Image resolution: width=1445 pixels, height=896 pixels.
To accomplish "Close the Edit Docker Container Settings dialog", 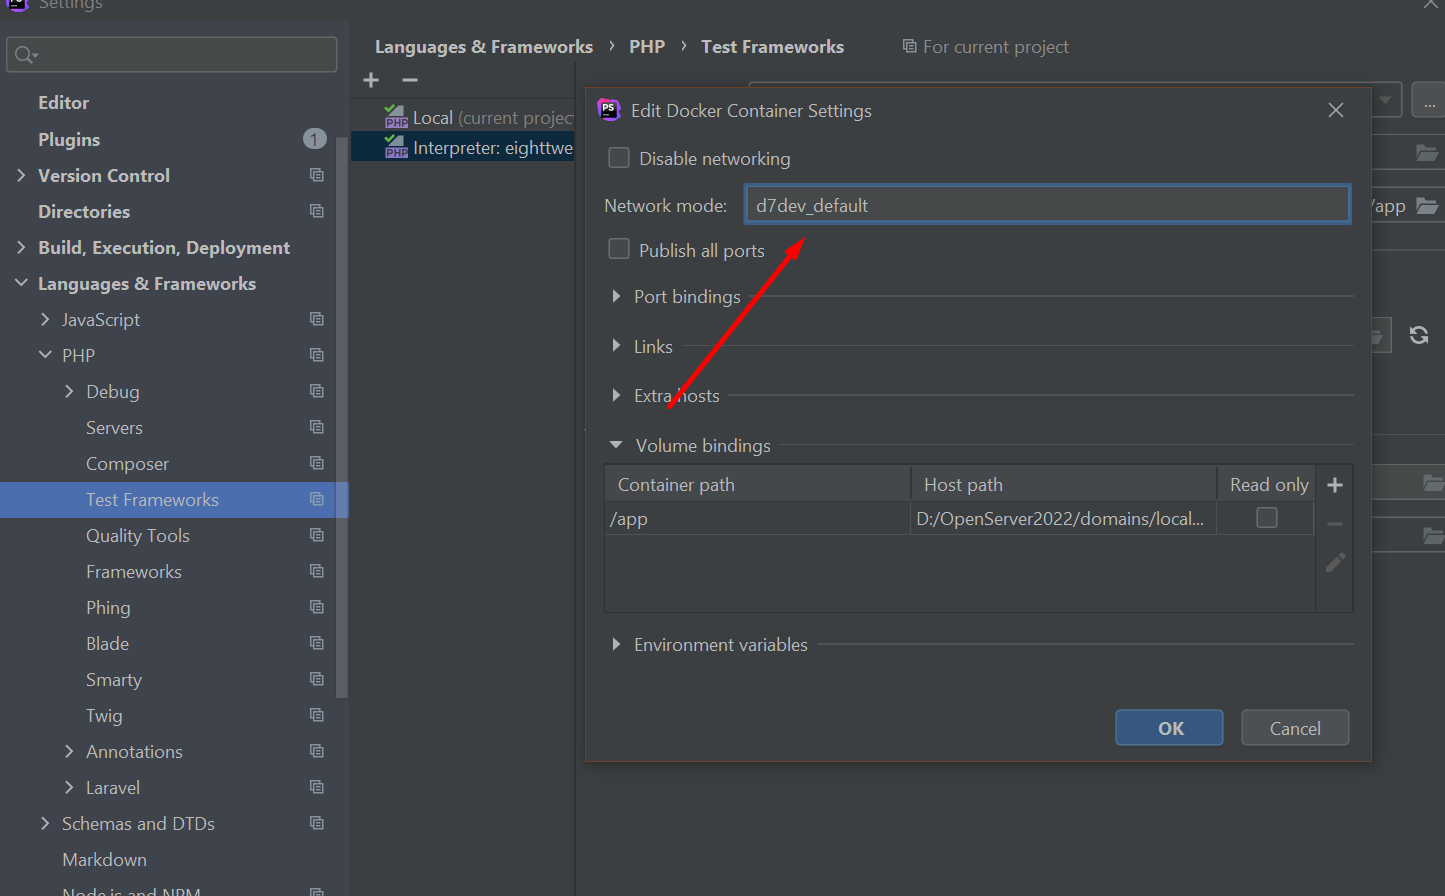I will (x=1336, y=110).
